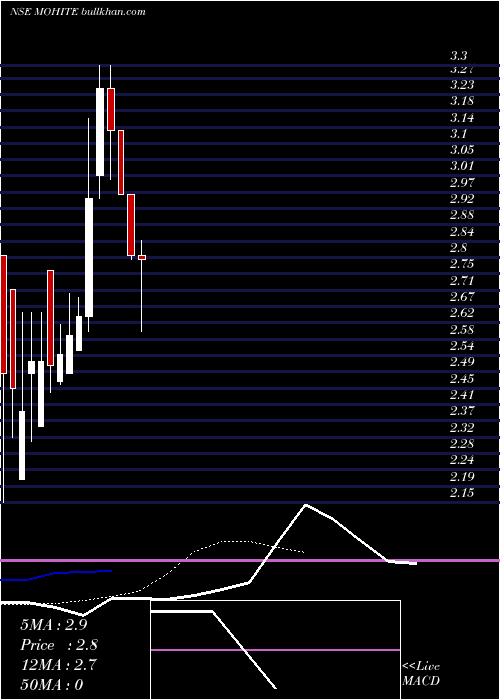
Task: Click the 2.19 price axis label
Action: point(462,476)
